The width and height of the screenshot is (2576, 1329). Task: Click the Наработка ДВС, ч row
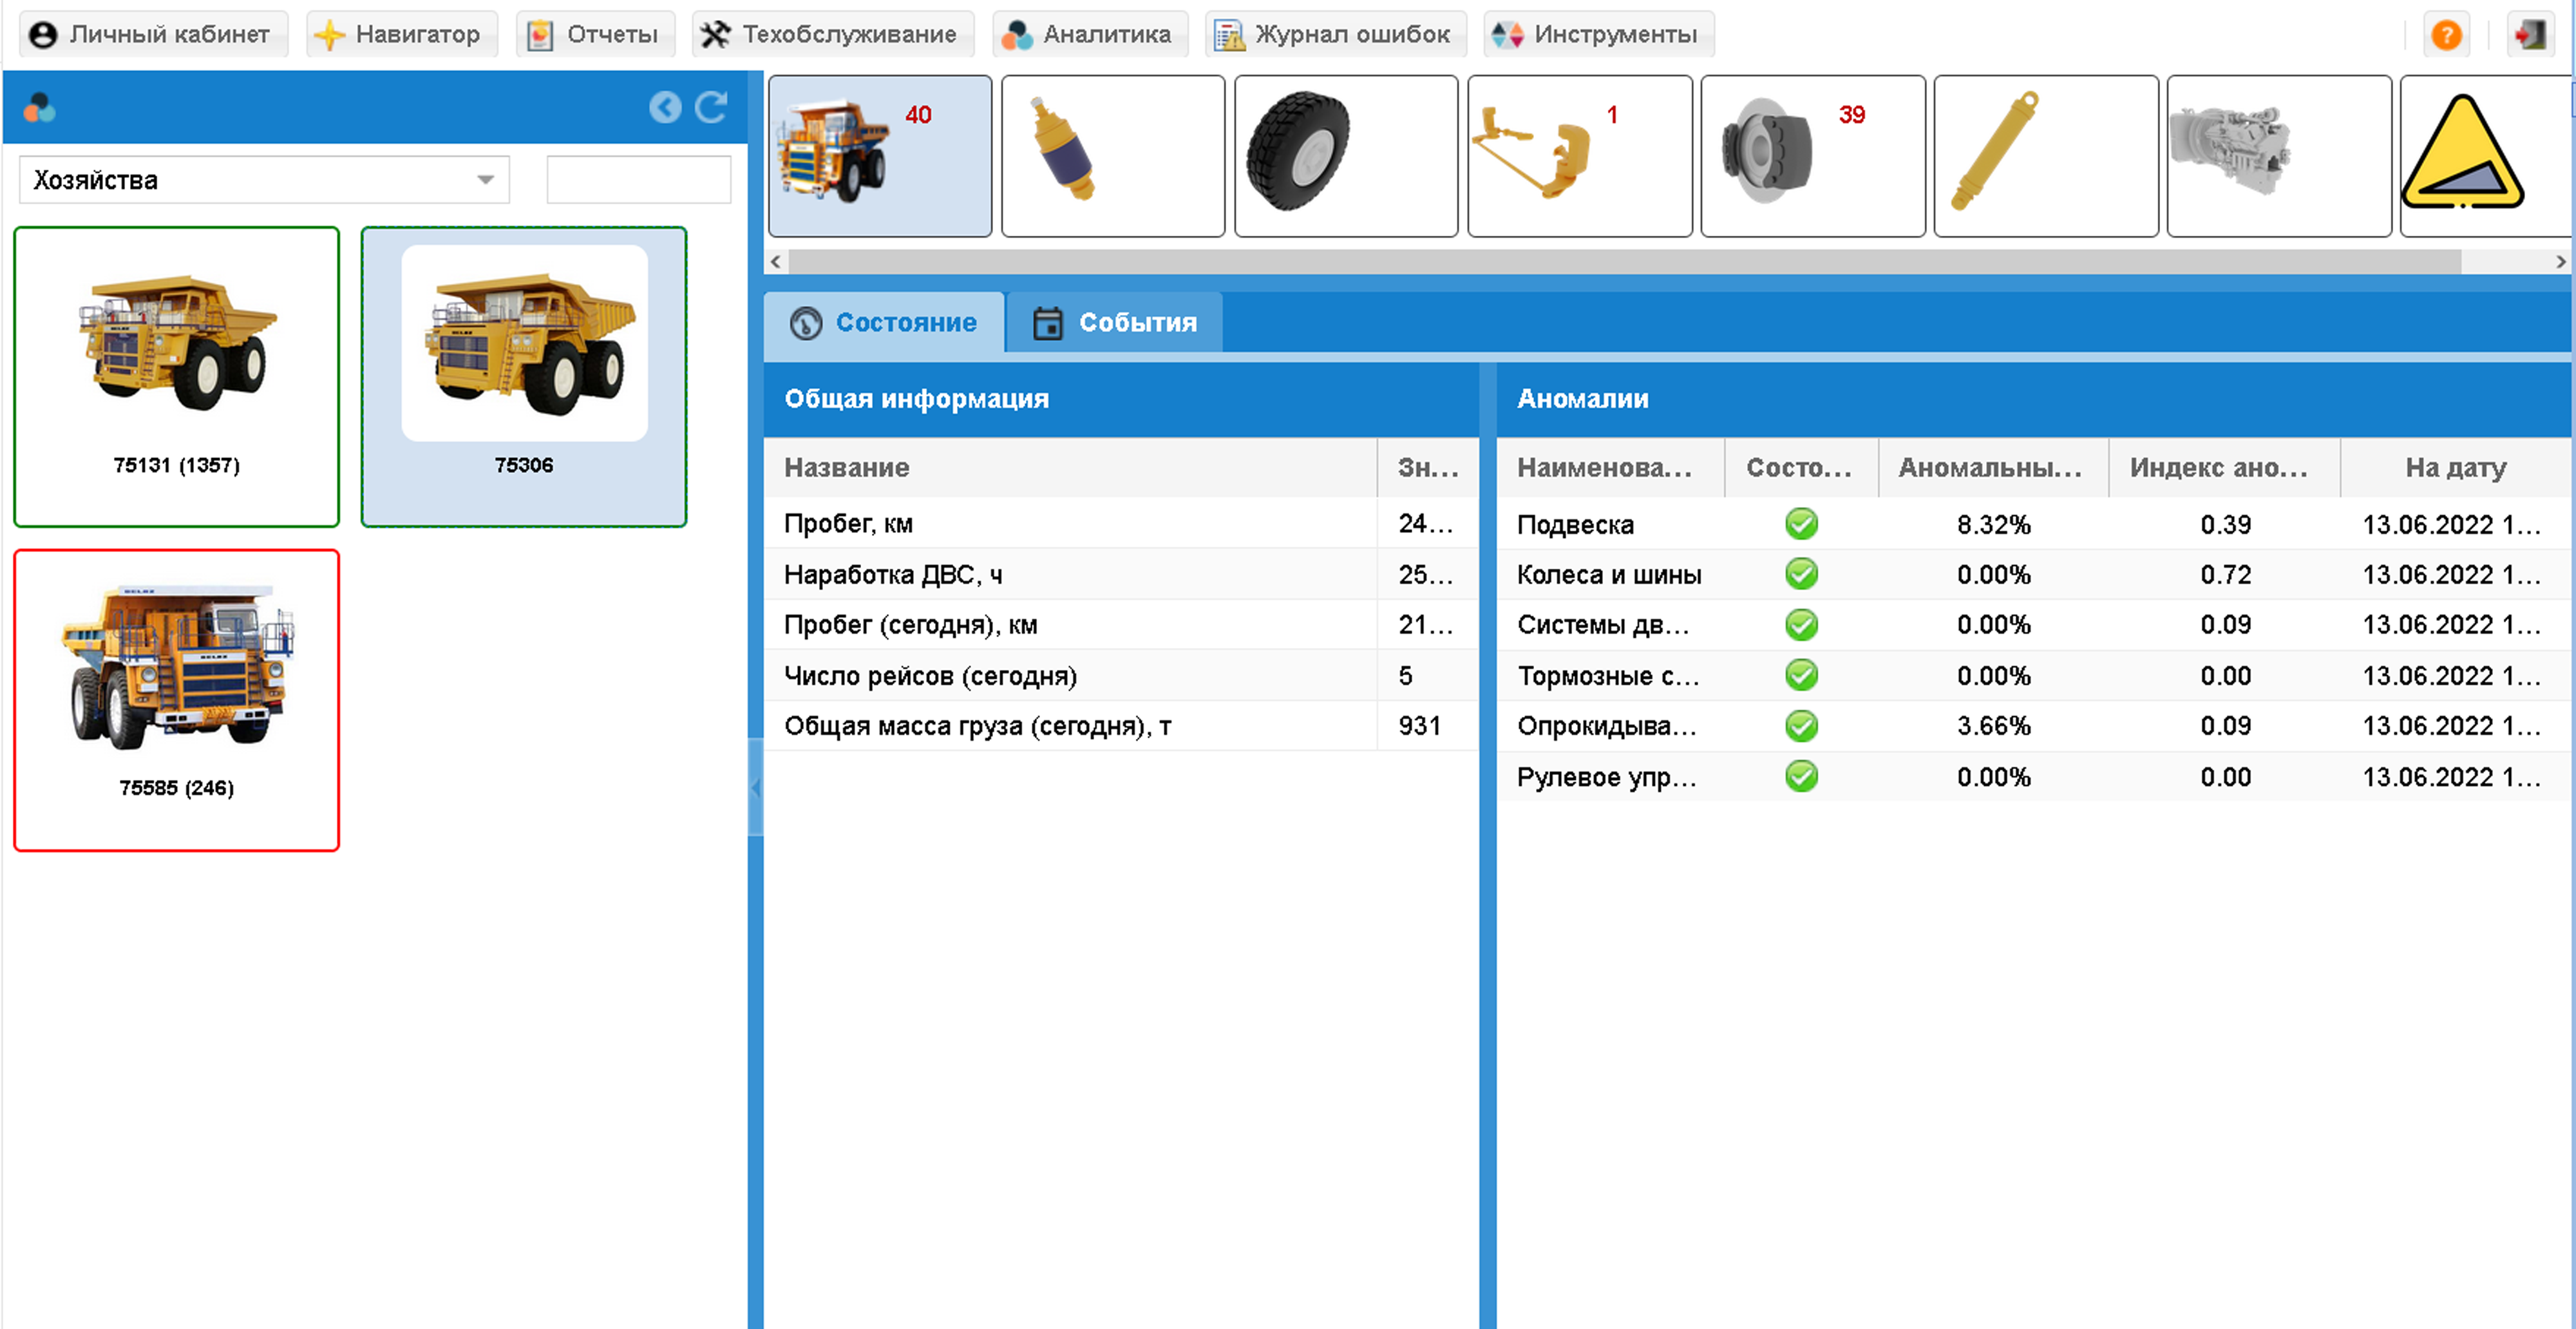point(1121,574)
